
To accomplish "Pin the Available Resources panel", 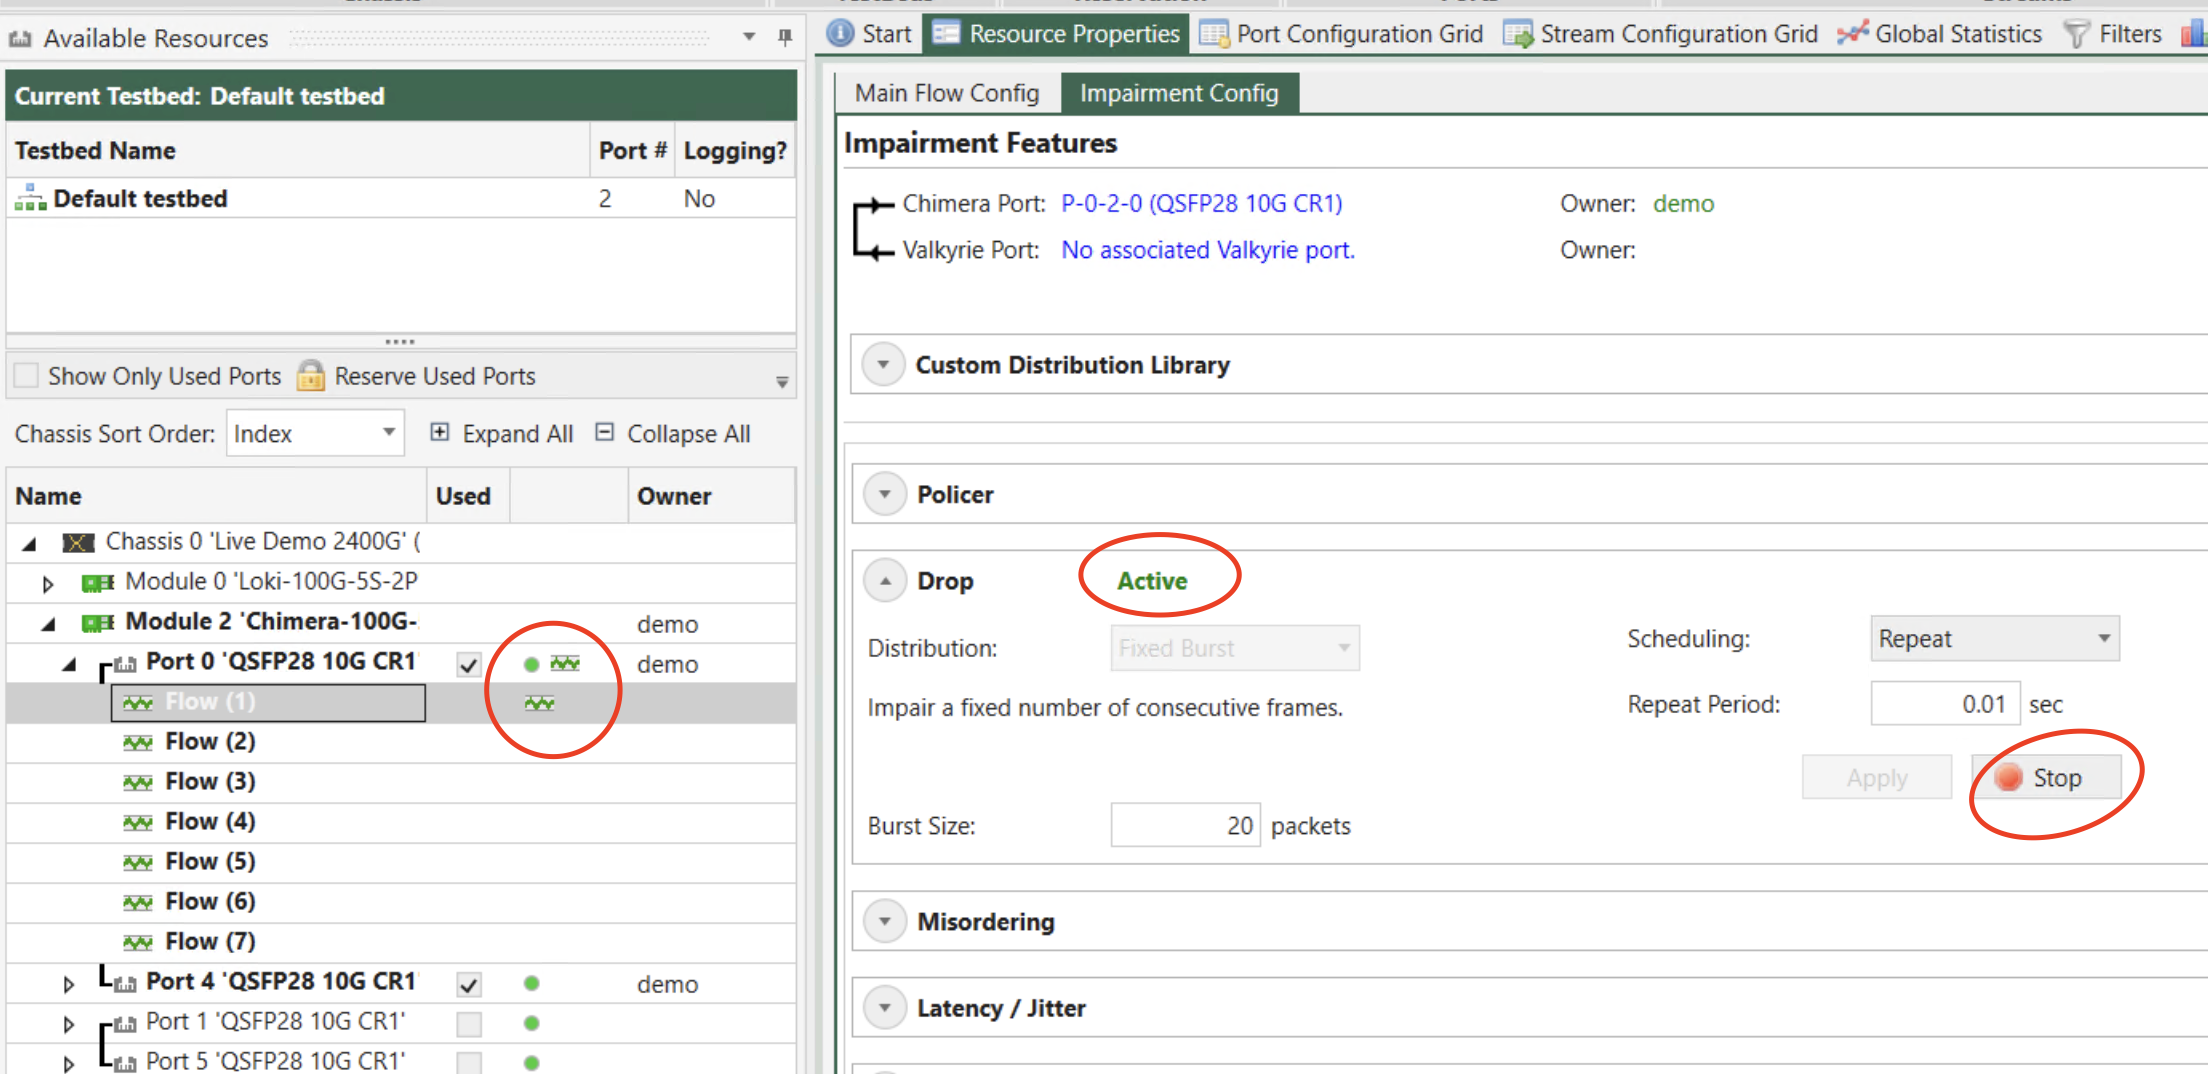I will pyautogui.click(x=785, y=37).
